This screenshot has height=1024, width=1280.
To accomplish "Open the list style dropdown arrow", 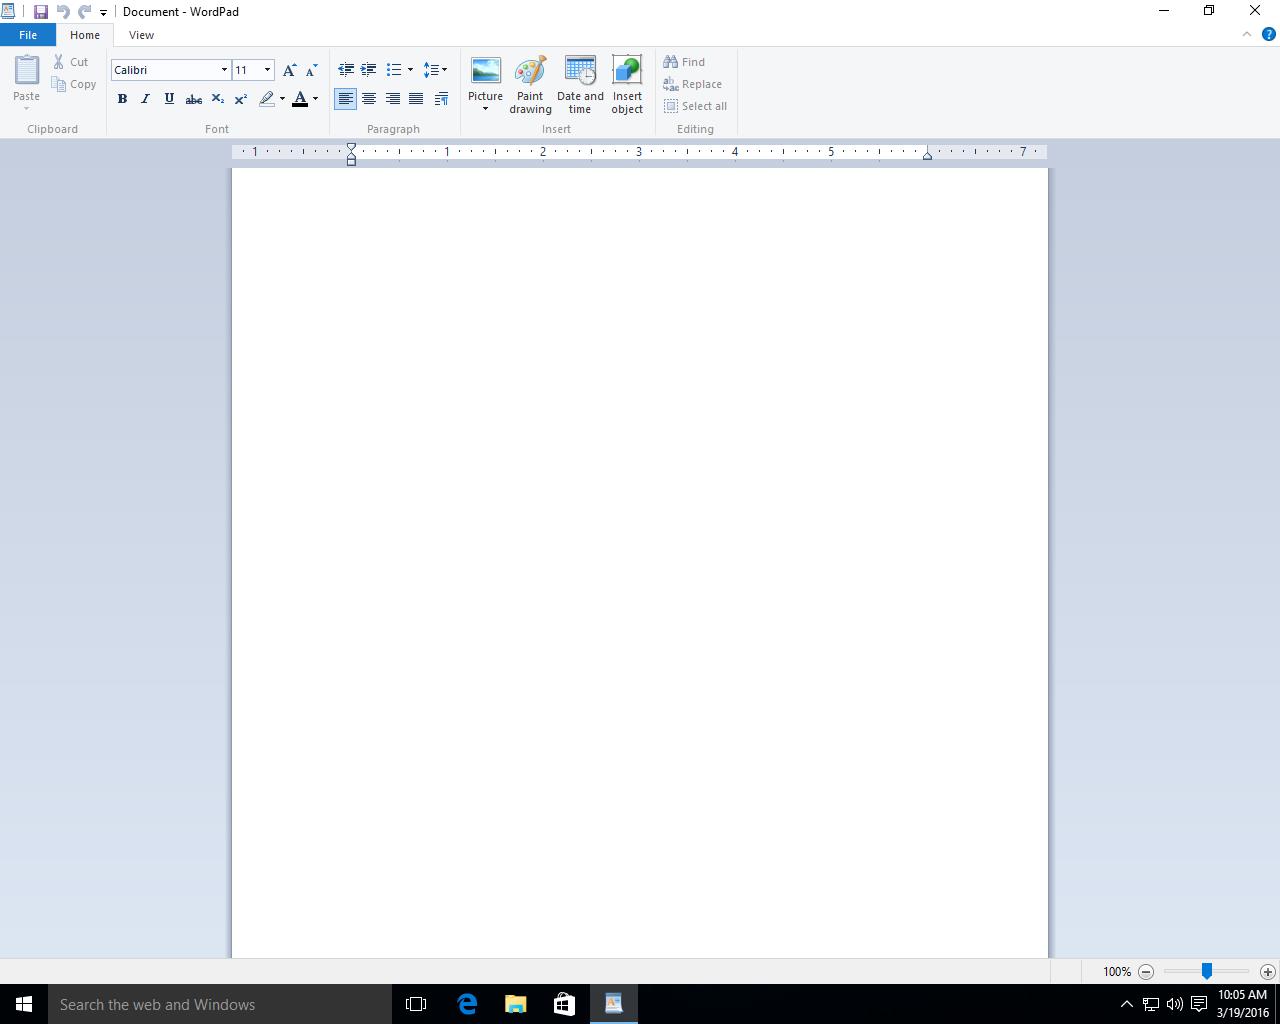I will [x=410, y=70].
